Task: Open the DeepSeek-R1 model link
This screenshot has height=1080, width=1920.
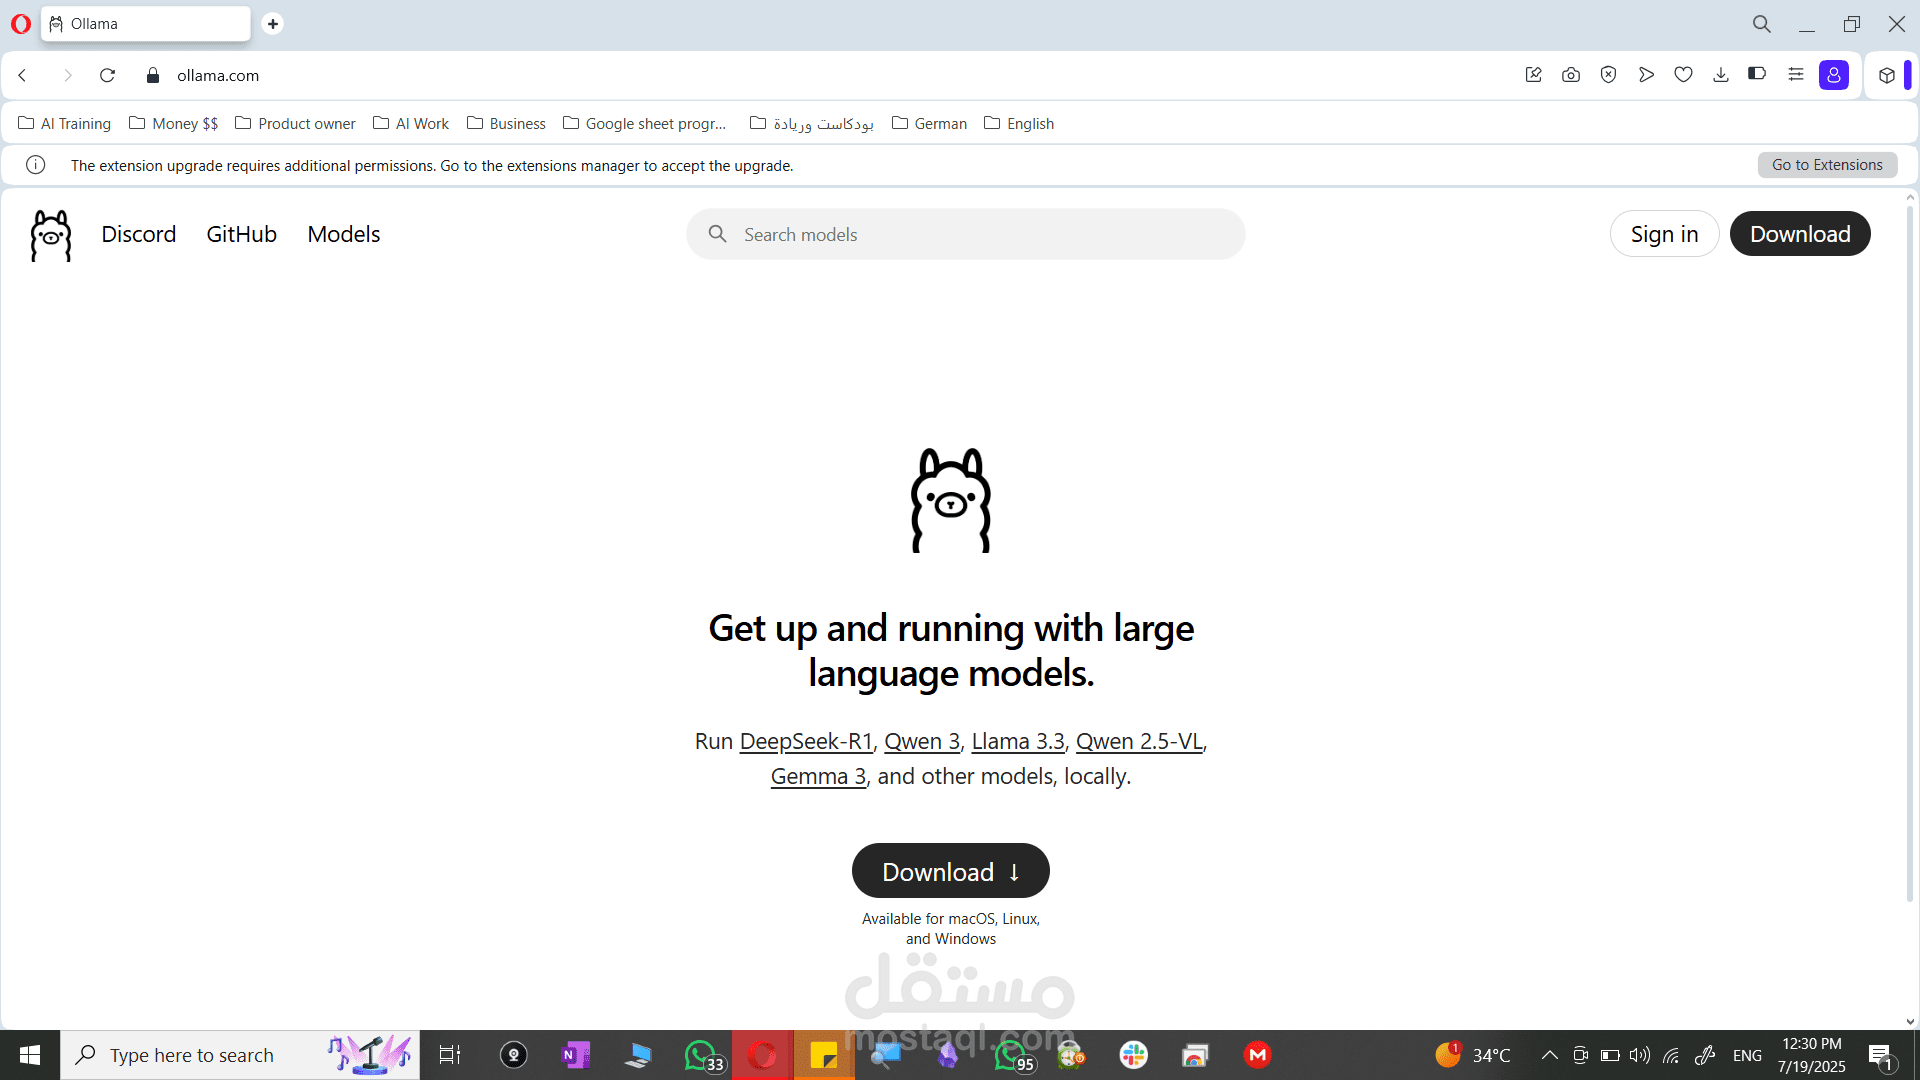Action: pyautogui.click(x=806, y=742)
